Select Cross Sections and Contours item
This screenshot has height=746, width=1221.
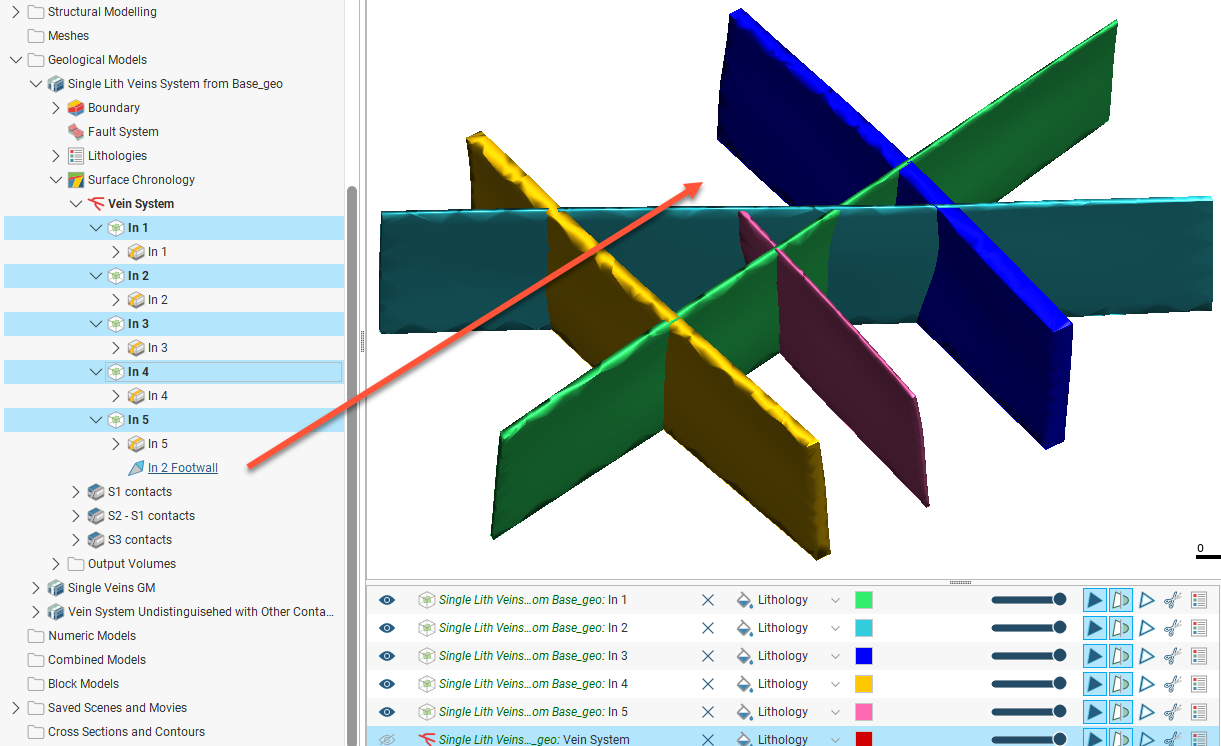point(126,732)
